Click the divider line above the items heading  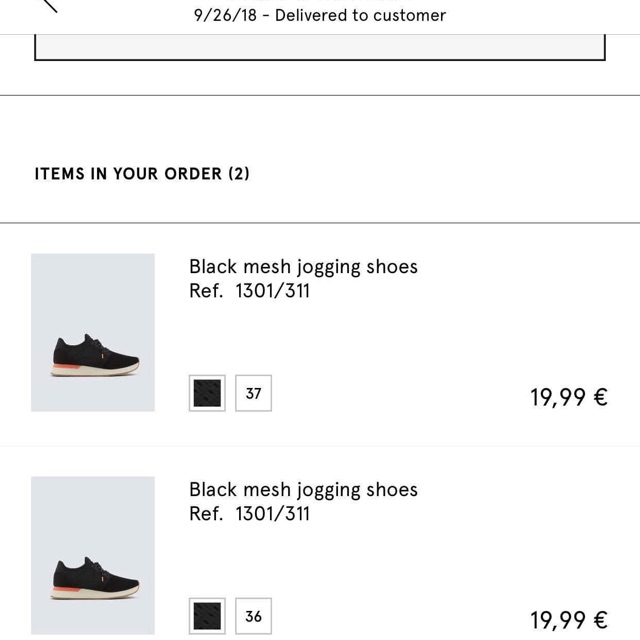pyautogui.click(x=320, y=96)
